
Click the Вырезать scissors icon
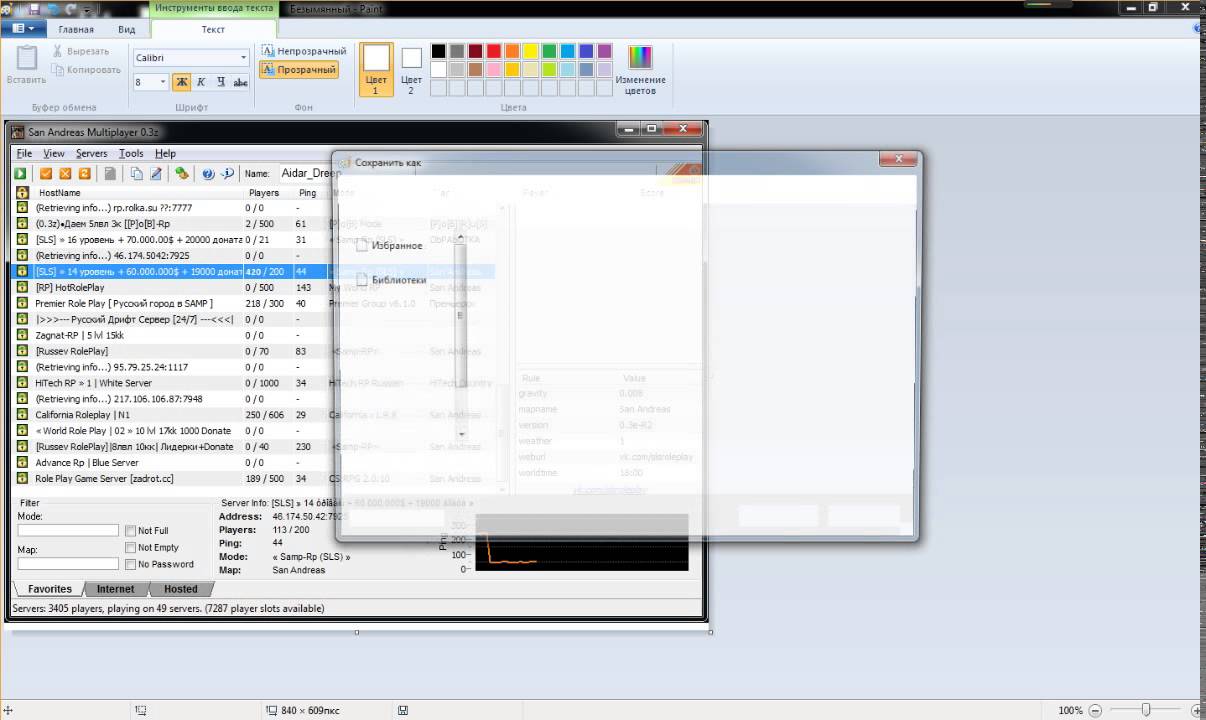pos(58,50)
